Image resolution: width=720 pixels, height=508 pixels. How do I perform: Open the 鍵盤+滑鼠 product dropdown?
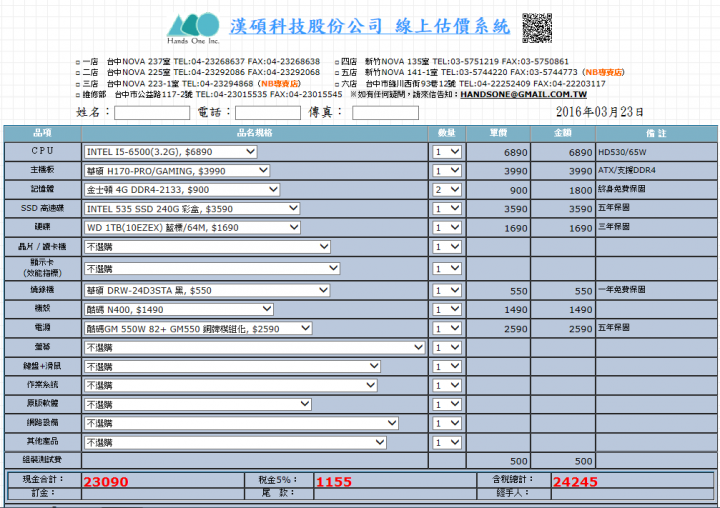[232, 367]
